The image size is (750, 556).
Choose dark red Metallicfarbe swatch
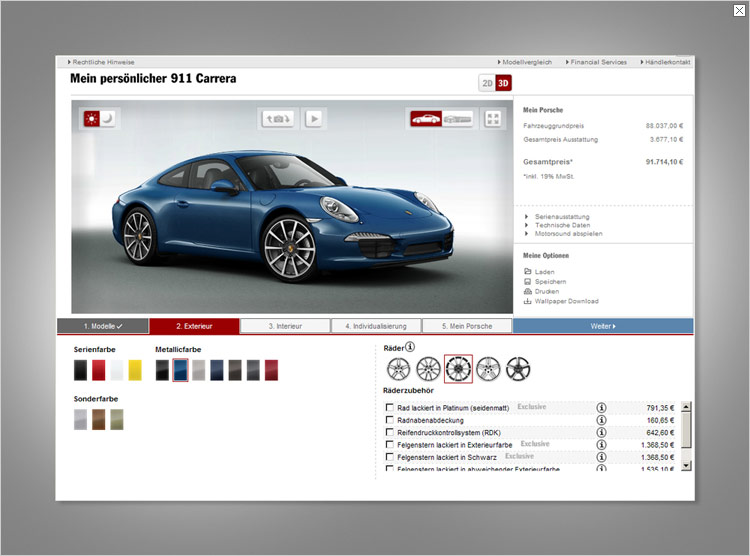pos(271,370)
